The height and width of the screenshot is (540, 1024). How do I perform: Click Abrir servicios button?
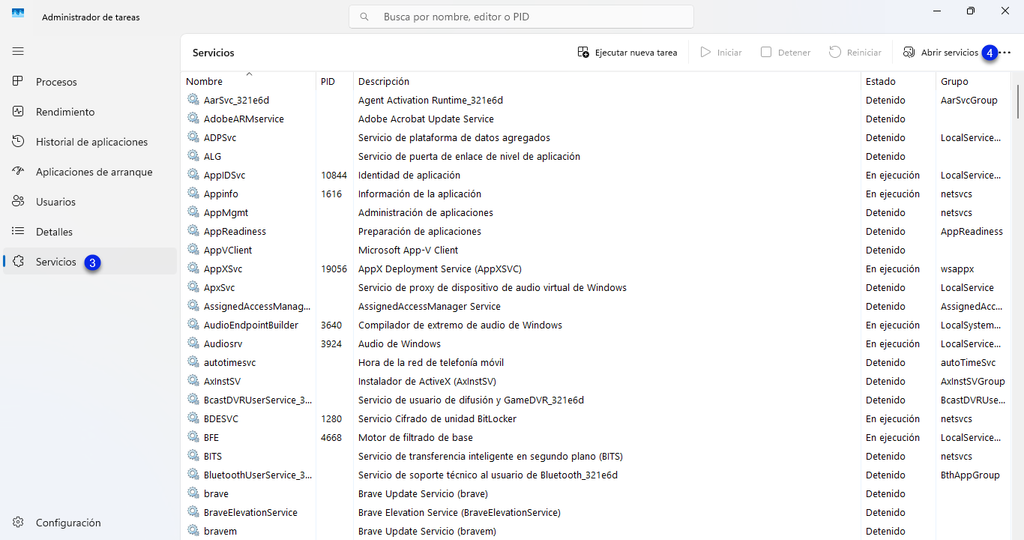[x=941, y=52]
